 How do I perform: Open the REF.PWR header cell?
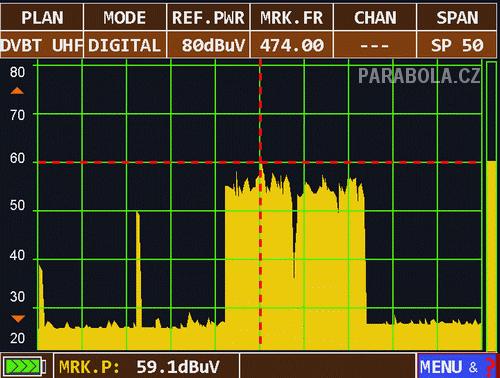pyautogui.click(x=208, y=17)
